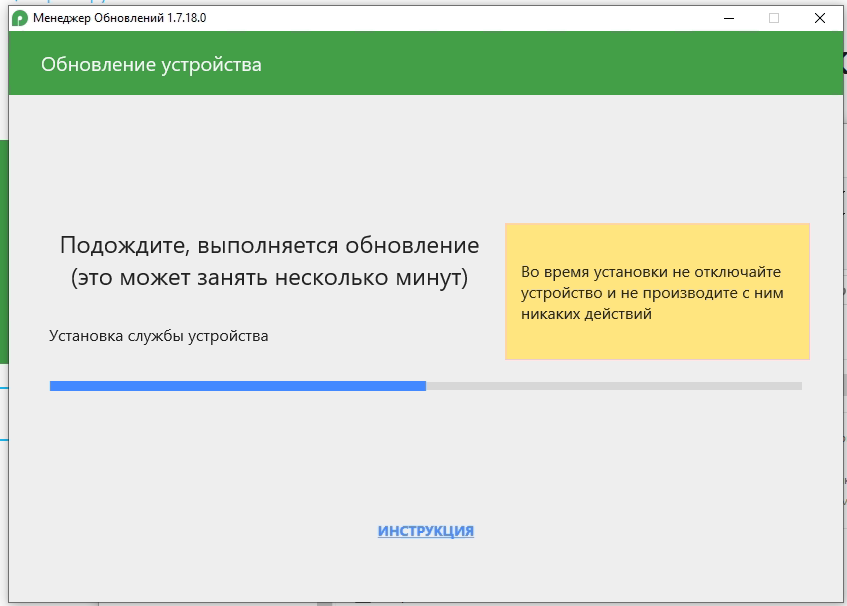Click empty green header area right of title
Image resolution: width=847 pixels, height=606 pixels.
tap(550, 65)
